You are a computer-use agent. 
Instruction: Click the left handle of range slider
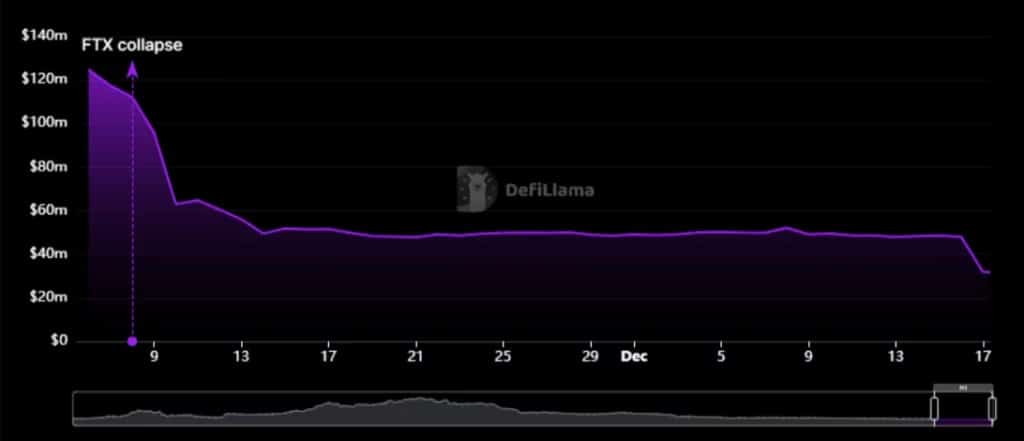click(x=934, y=409)
